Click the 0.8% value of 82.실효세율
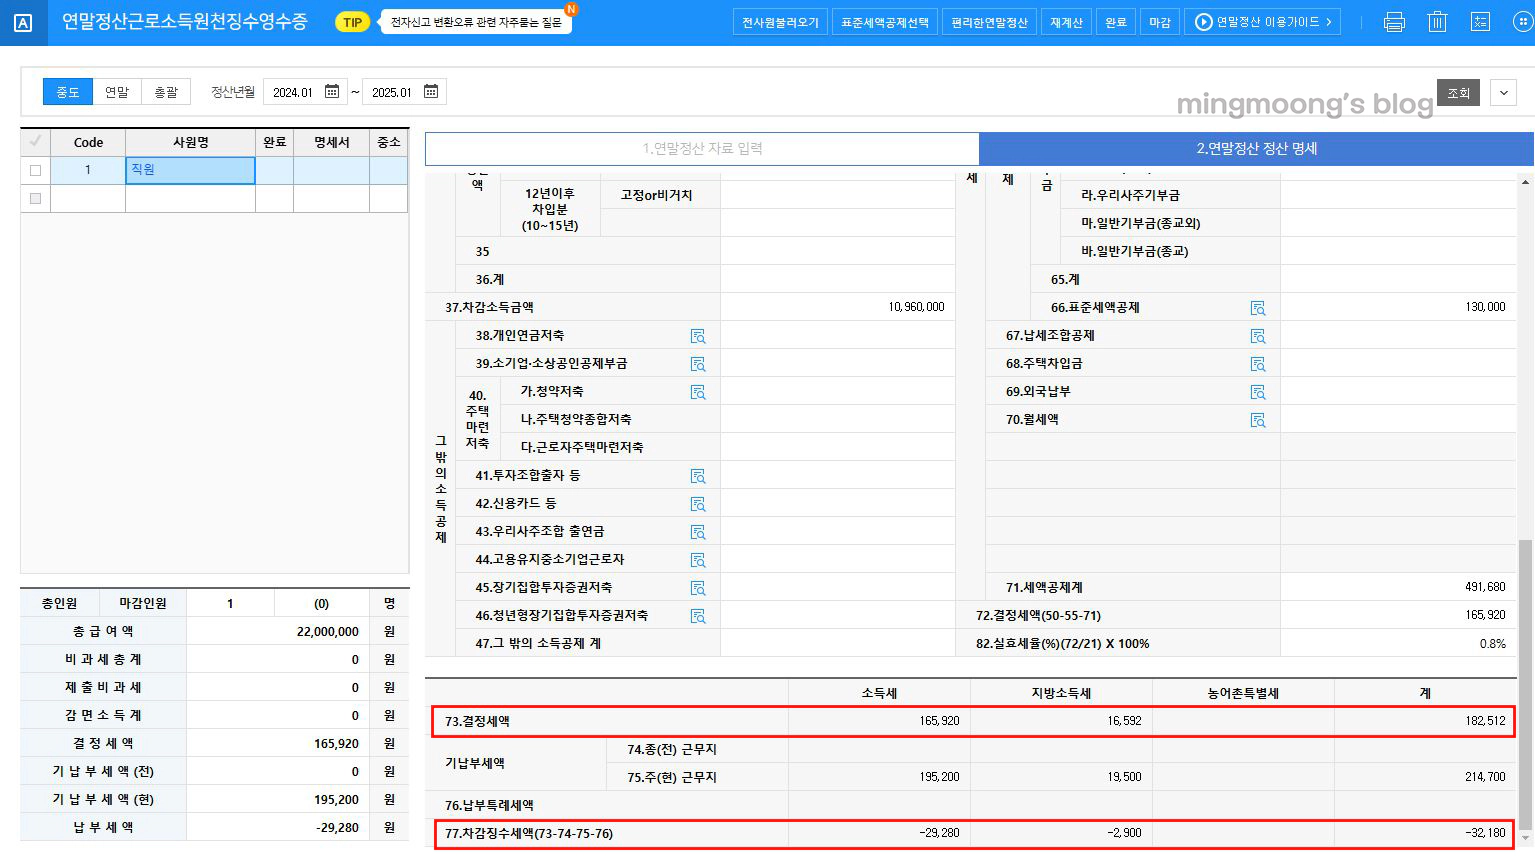1535x857 pixels. click(1493, 644)
